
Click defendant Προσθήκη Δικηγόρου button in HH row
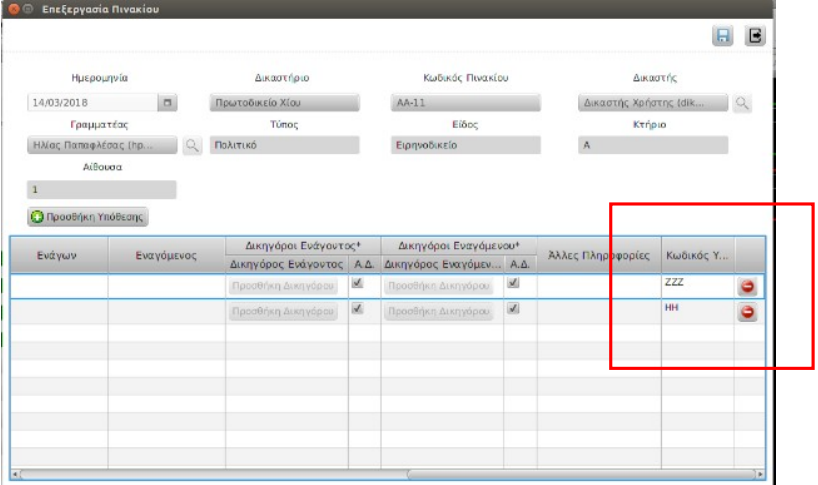(440, 311)
